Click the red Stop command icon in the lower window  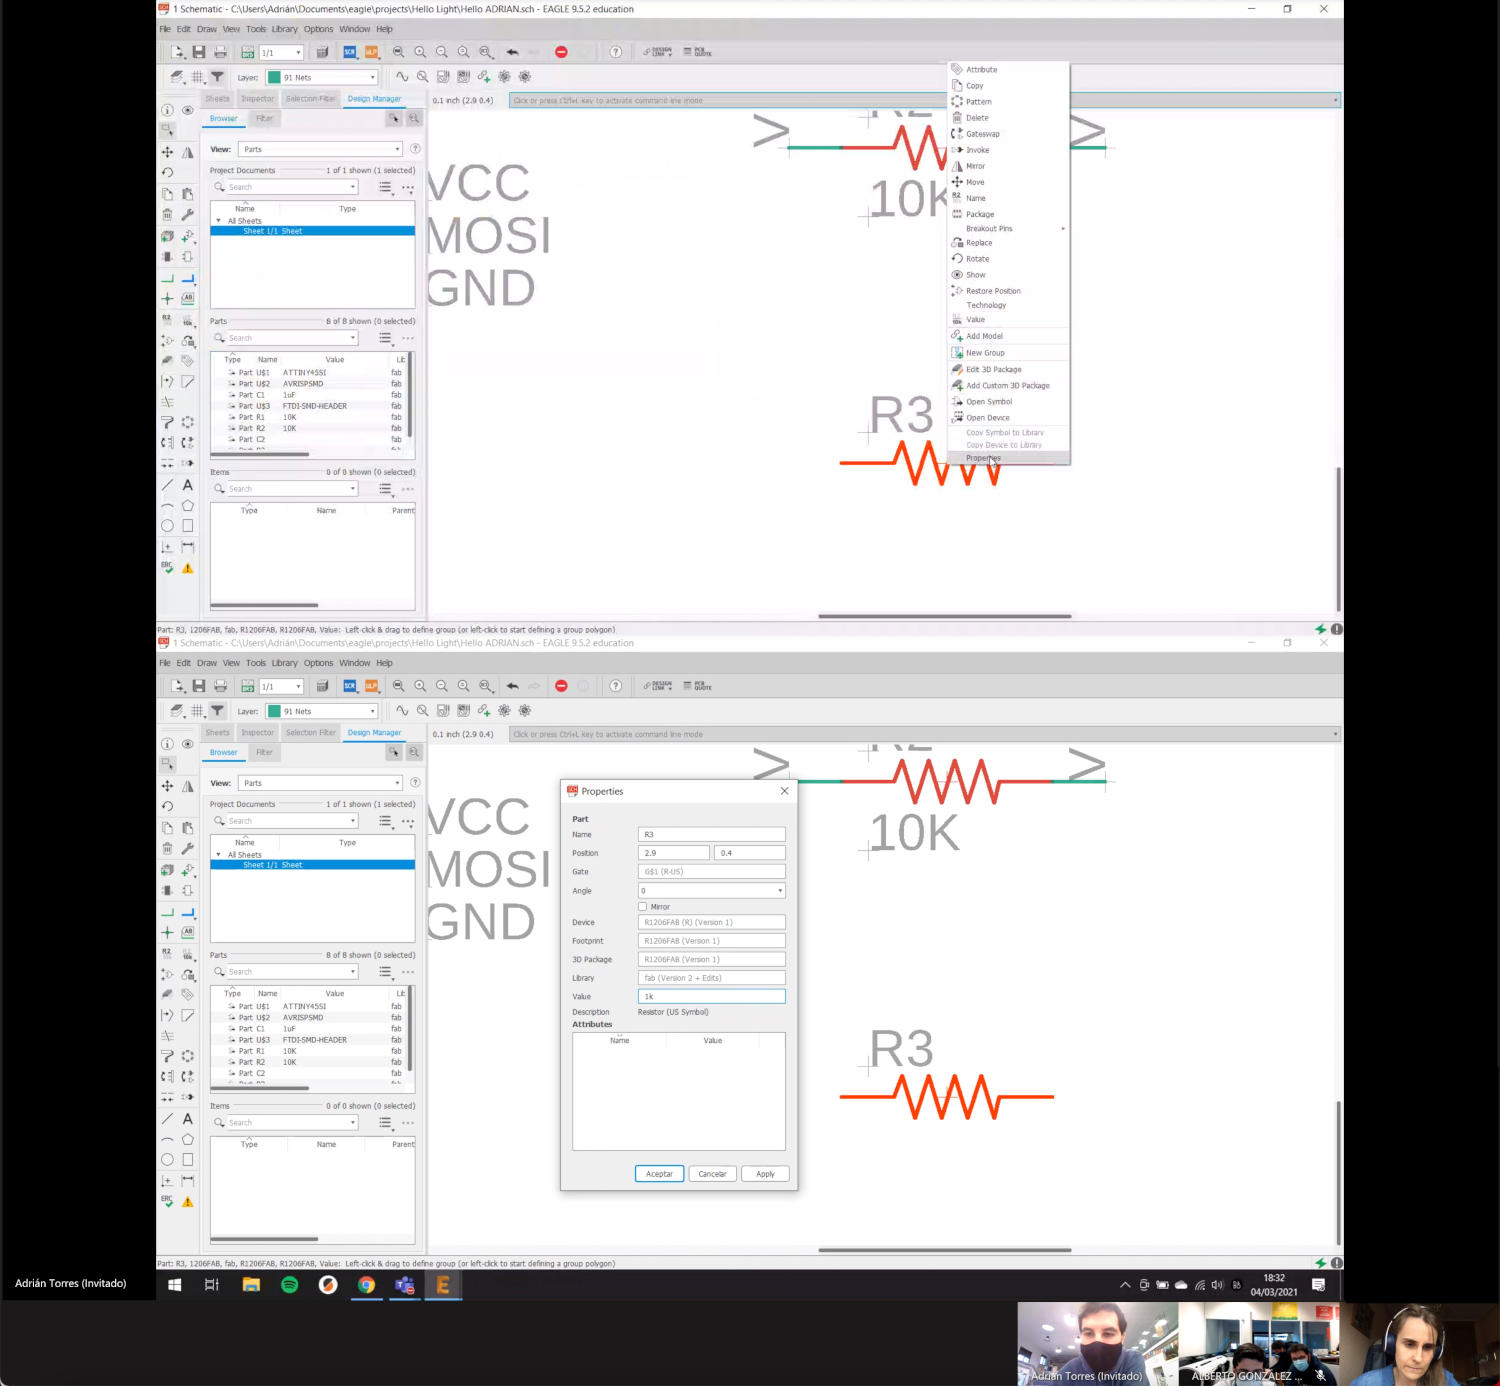[x=561, y=686]
